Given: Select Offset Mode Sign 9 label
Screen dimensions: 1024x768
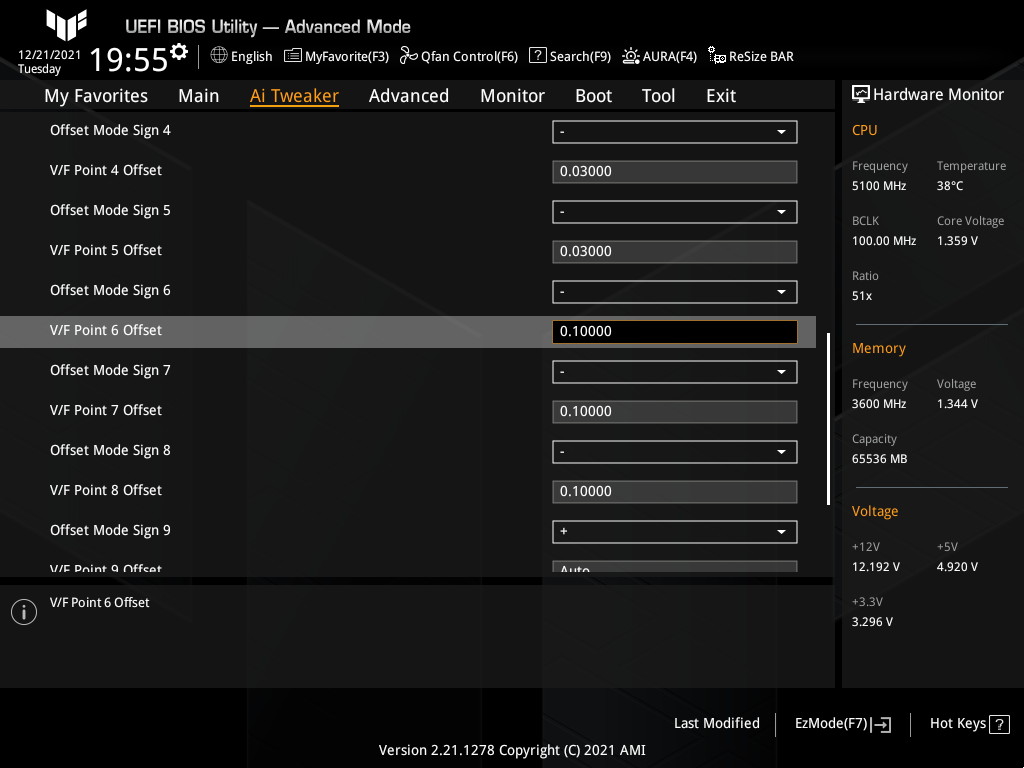Looking at the screenshot, I should click(110, 531).
